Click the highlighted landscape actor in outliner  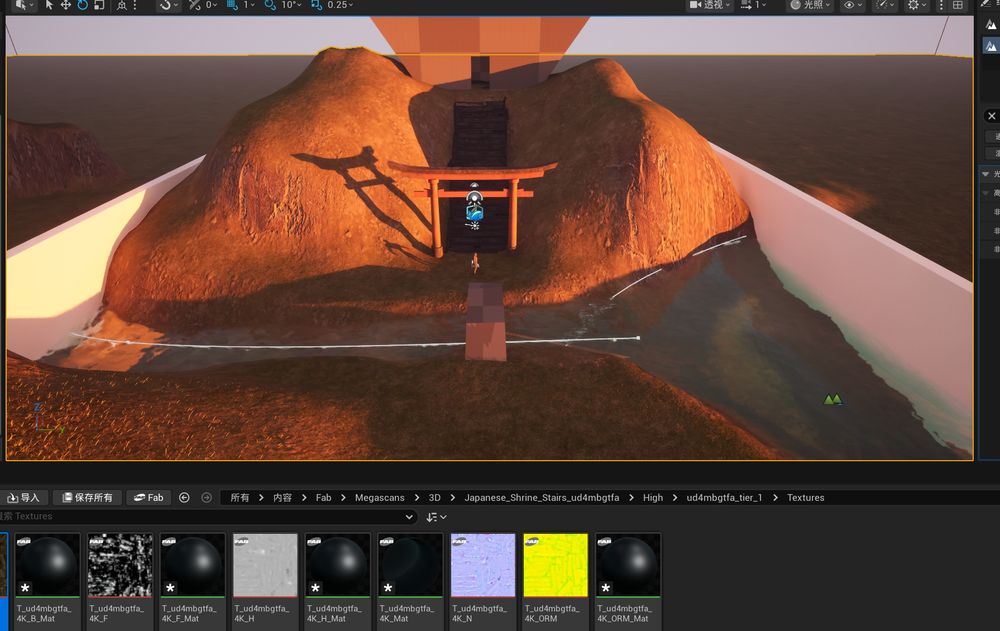991,46
